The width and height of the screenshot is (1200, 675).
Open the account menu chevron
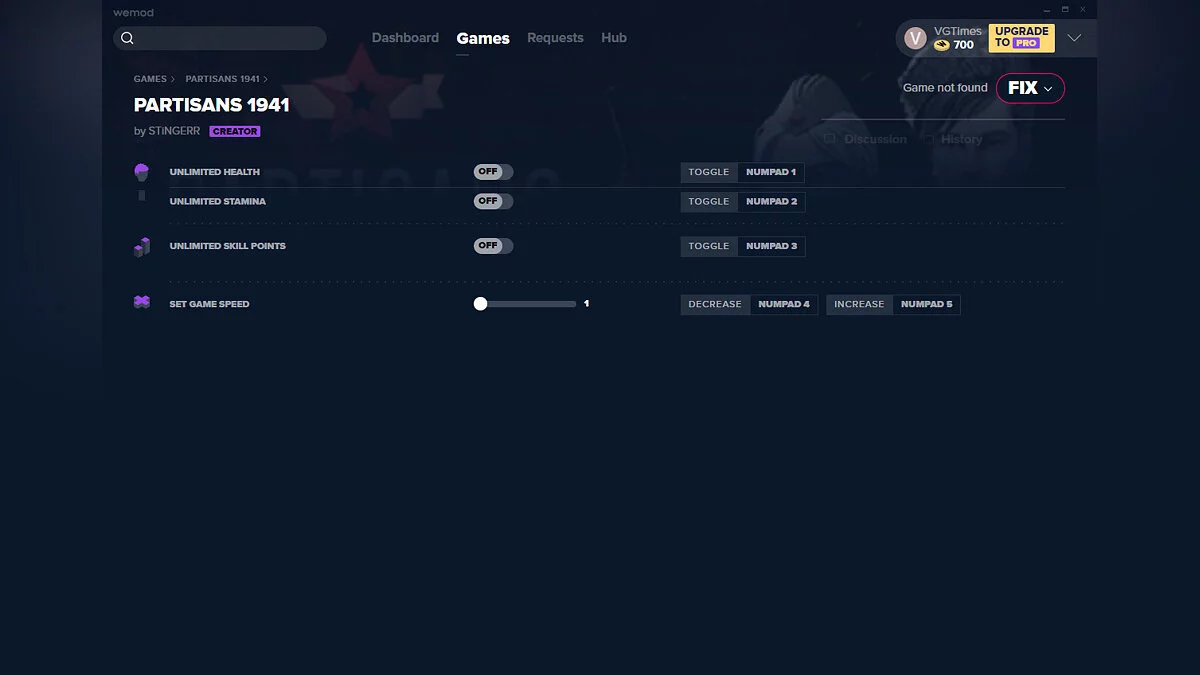coord(1074,38)
